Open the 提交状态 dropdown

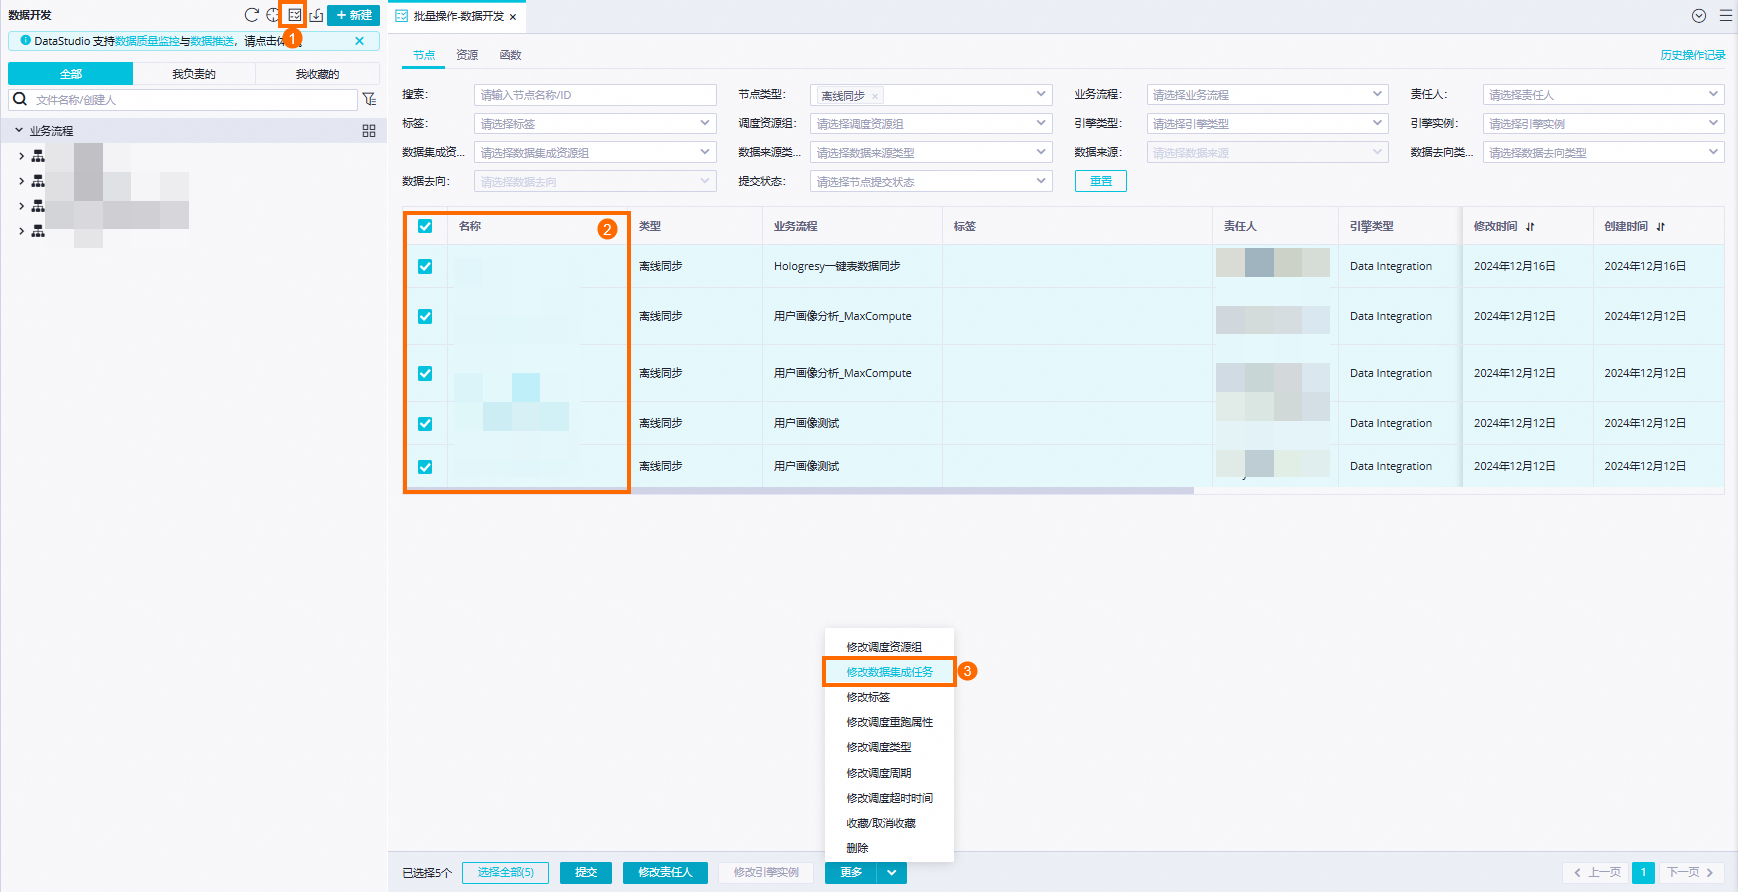tap(931, 182)
